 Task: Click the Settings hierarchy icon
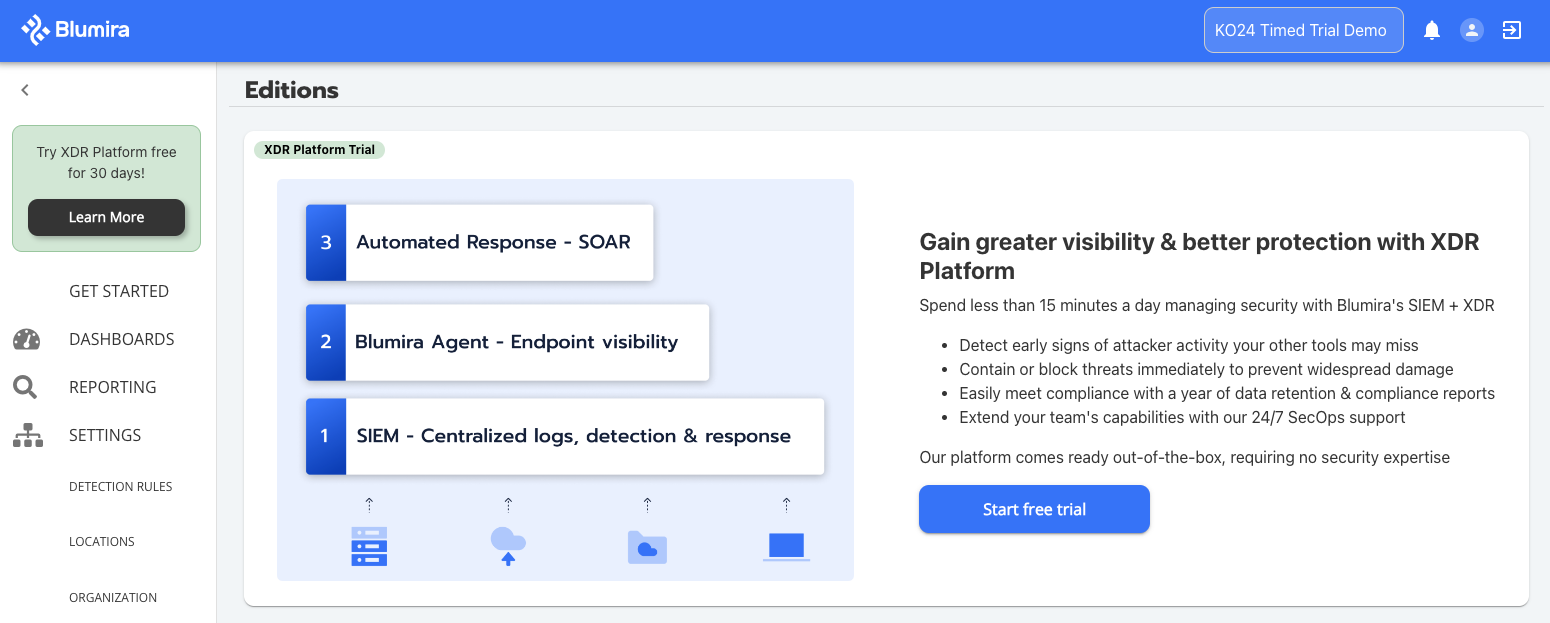27,435
